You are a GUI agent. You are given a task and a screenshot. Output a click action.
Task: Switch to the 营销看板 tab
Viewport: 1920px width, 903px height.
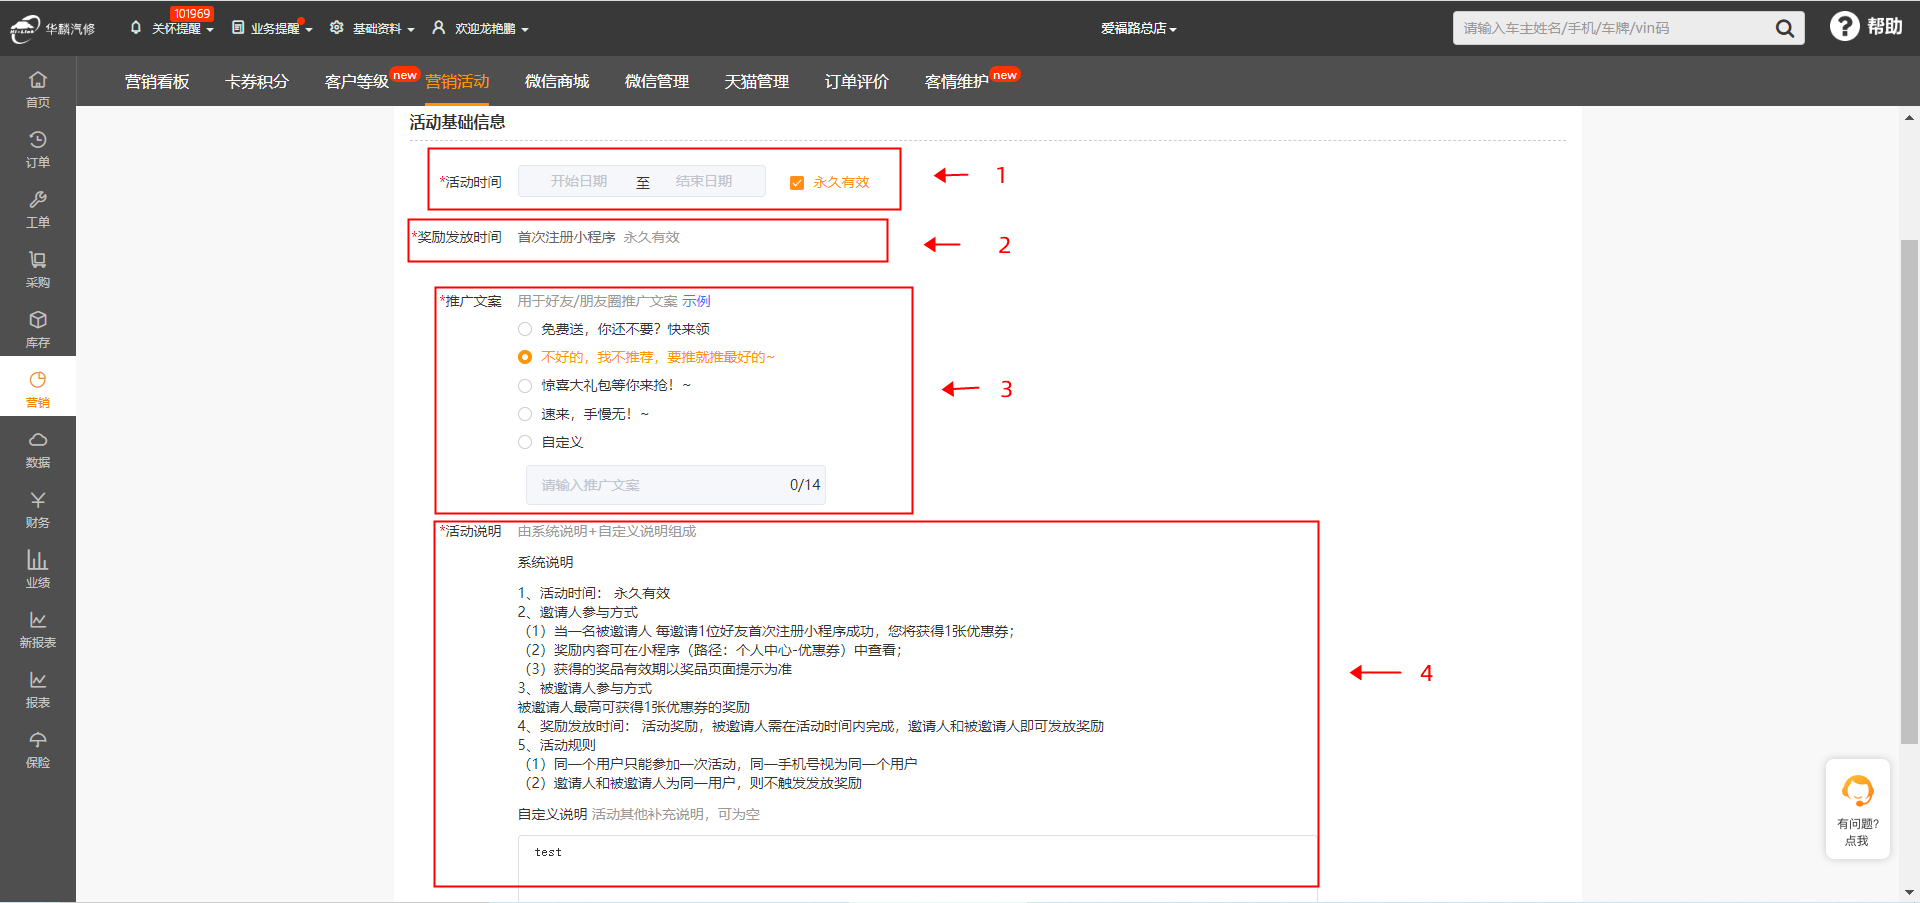pyautogui.click(x=157, y=81)
